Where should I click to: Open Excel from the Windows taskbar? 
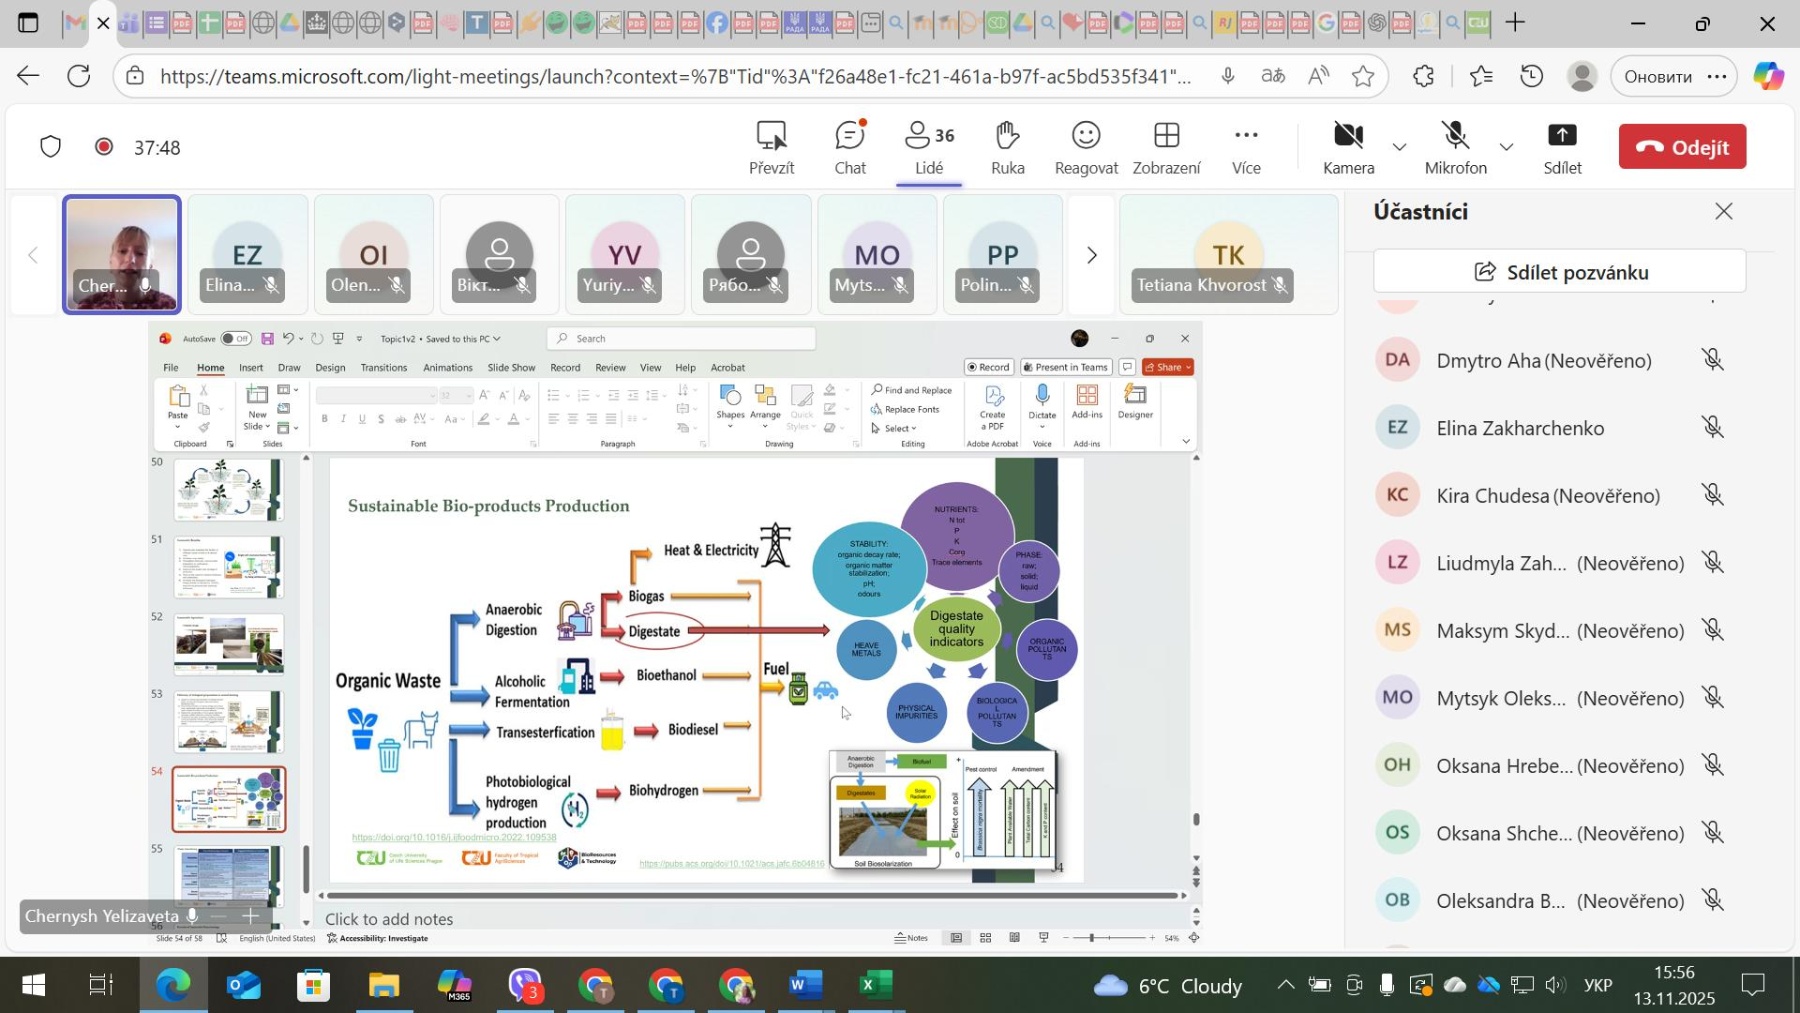pos(875,986)
